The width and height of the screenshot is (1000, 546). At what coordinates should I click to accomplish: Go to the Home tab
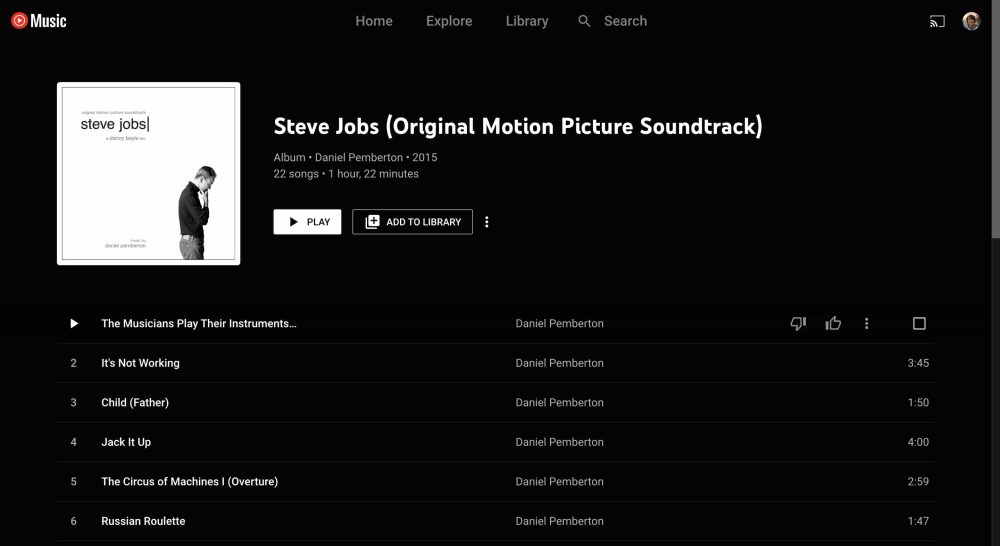374,21
